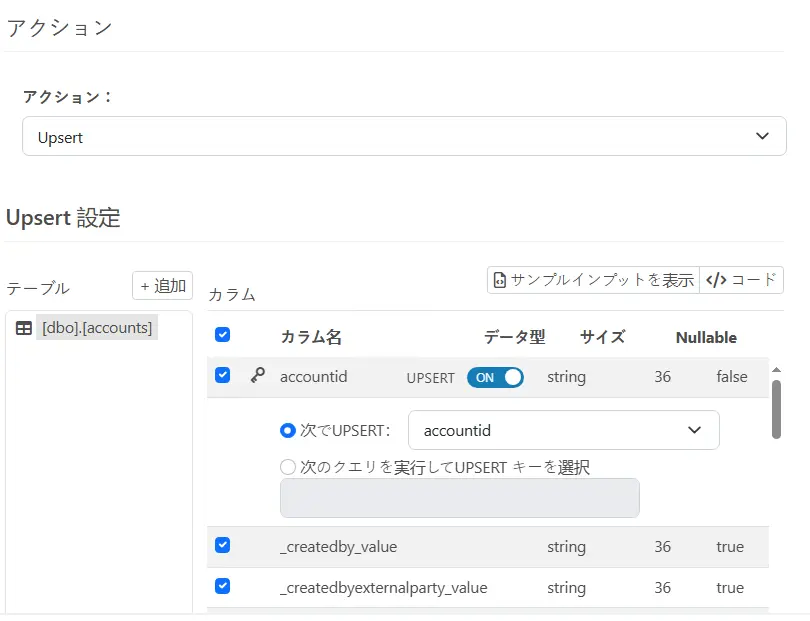The width and height of the screenshot is (810, 621).
Task: Click the scrollbar up arrow in column list
Action: pyautogui.click(x=776, y=369)
